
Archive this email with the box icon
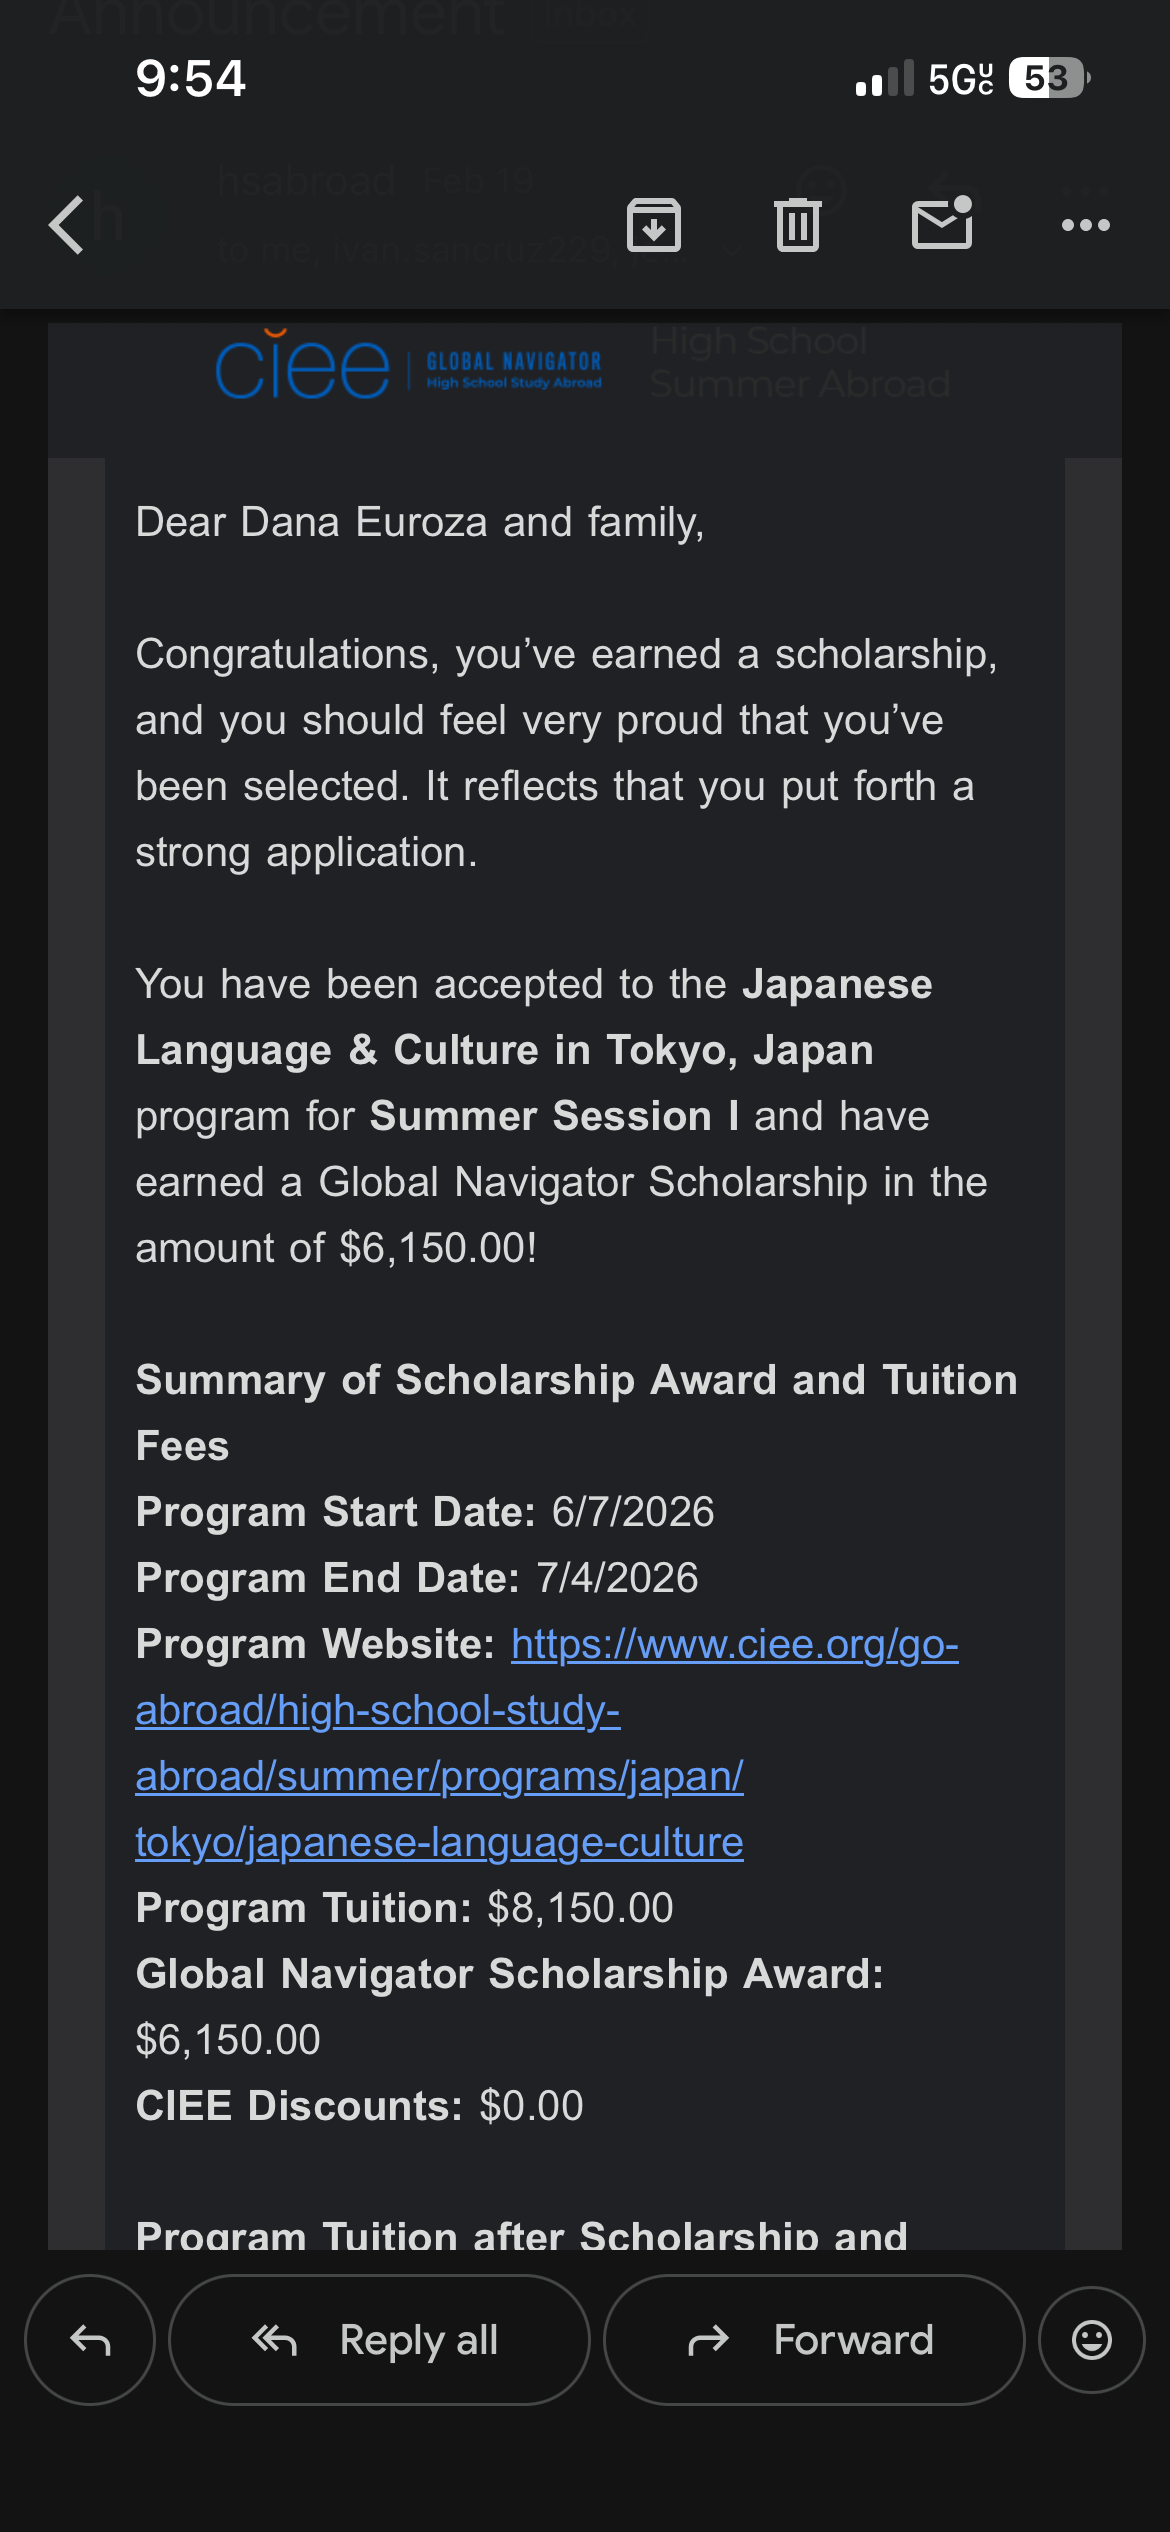point(654,225)
